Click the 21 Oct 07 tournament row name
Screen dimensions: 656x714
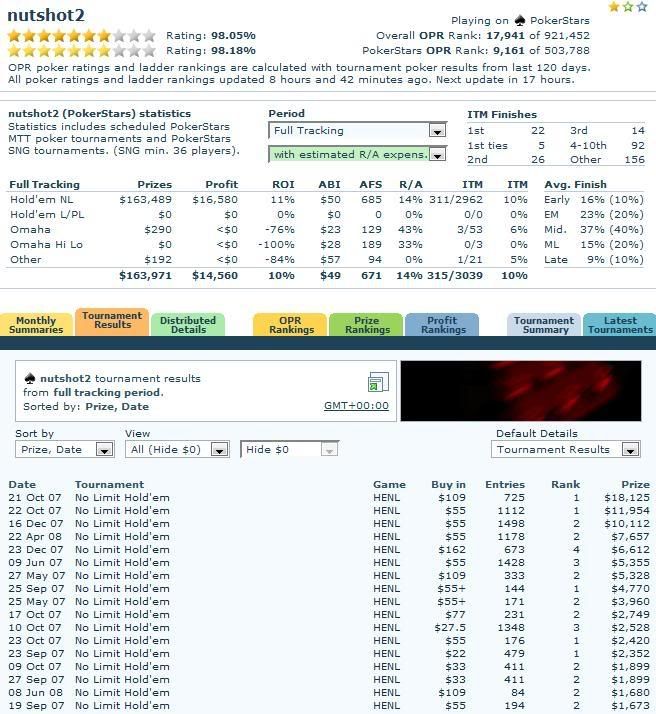click(x=122, y=498)
